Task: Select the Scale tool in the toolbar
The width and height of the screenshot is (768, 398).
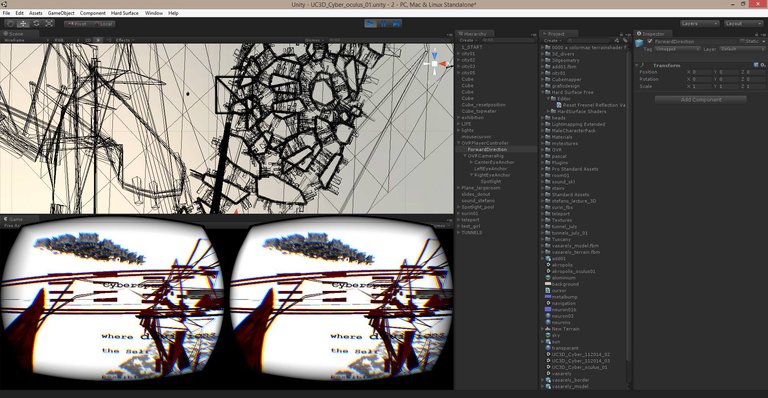Action: coord(49,23)
